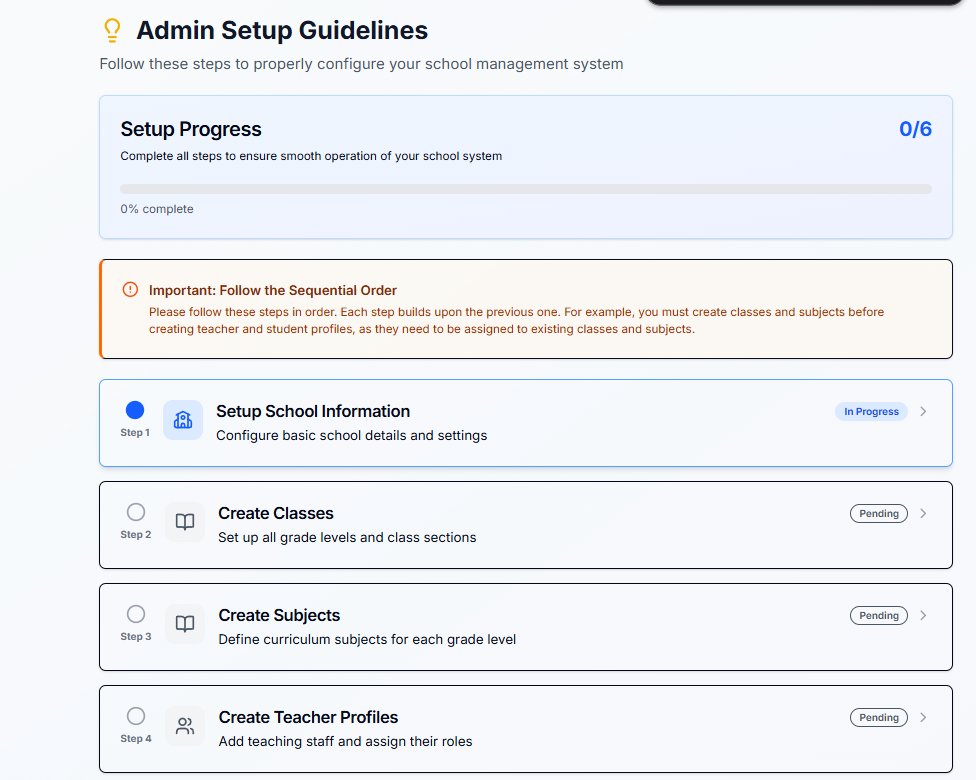Viewport: 976px width, 780px height.
Task: Click the Admin Setup Guidelines page title
Action: [282, 31]
